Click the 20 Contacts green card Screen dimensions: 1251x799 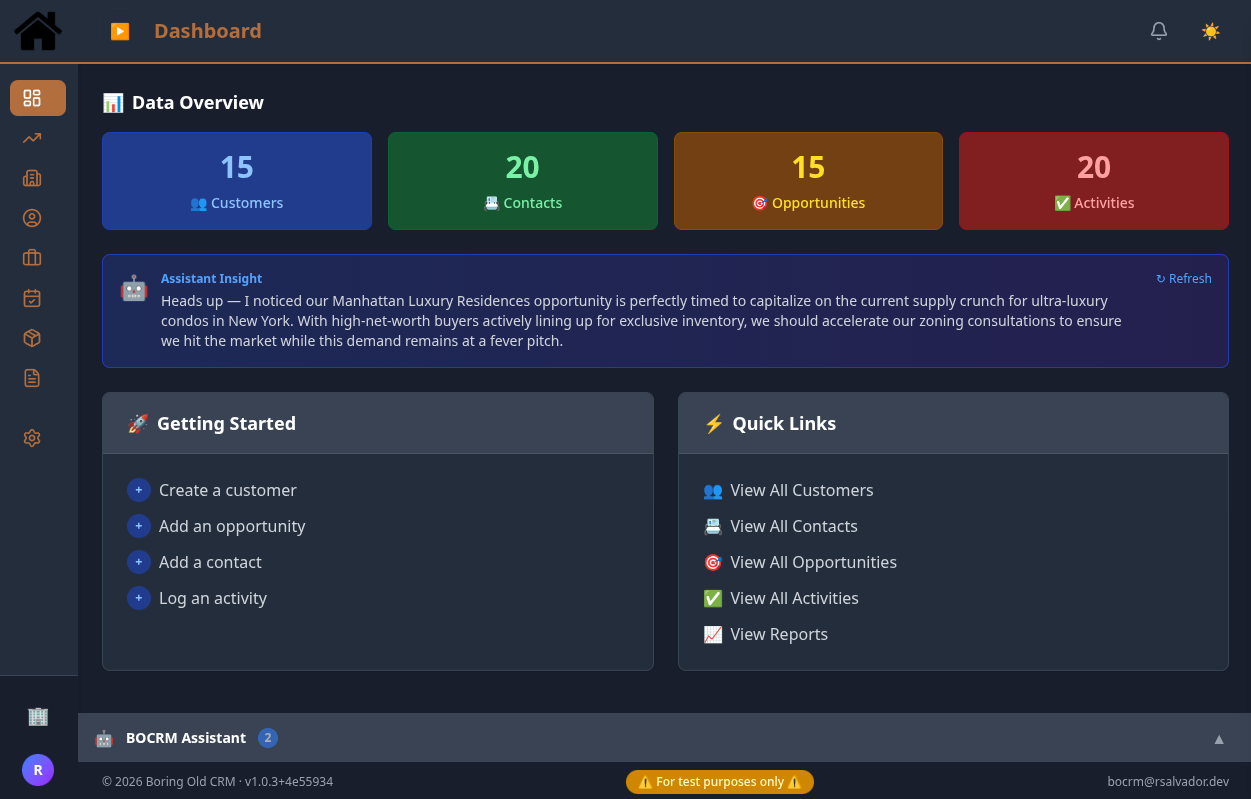(522, 181)
